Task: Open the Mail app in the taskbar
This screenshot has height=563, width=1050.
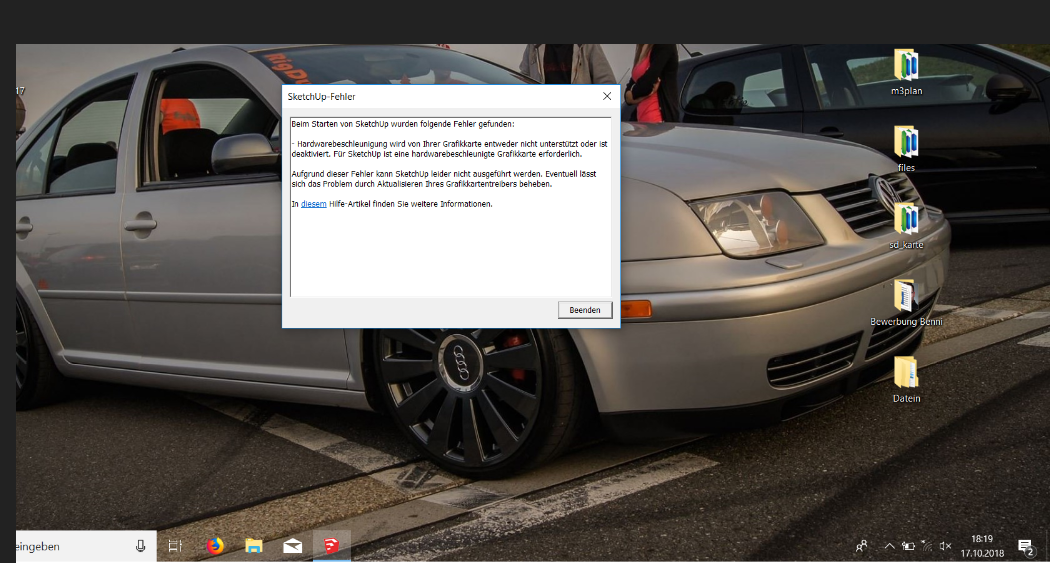Action: [x=293, y=546]
